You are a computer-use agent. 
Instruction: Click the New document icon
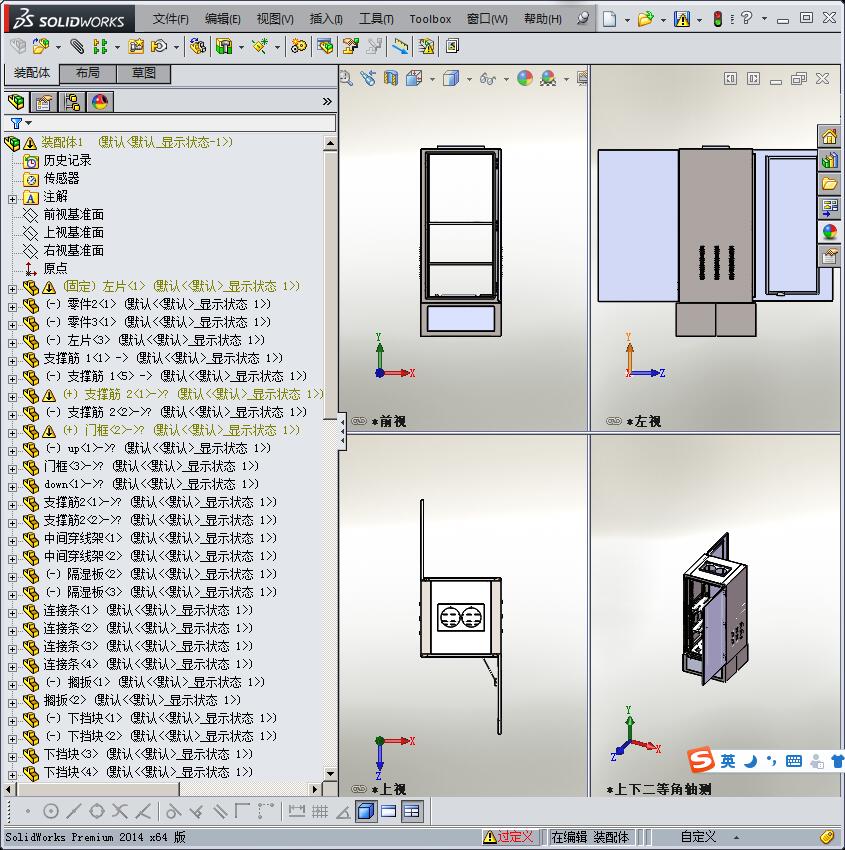pos(610,20)
